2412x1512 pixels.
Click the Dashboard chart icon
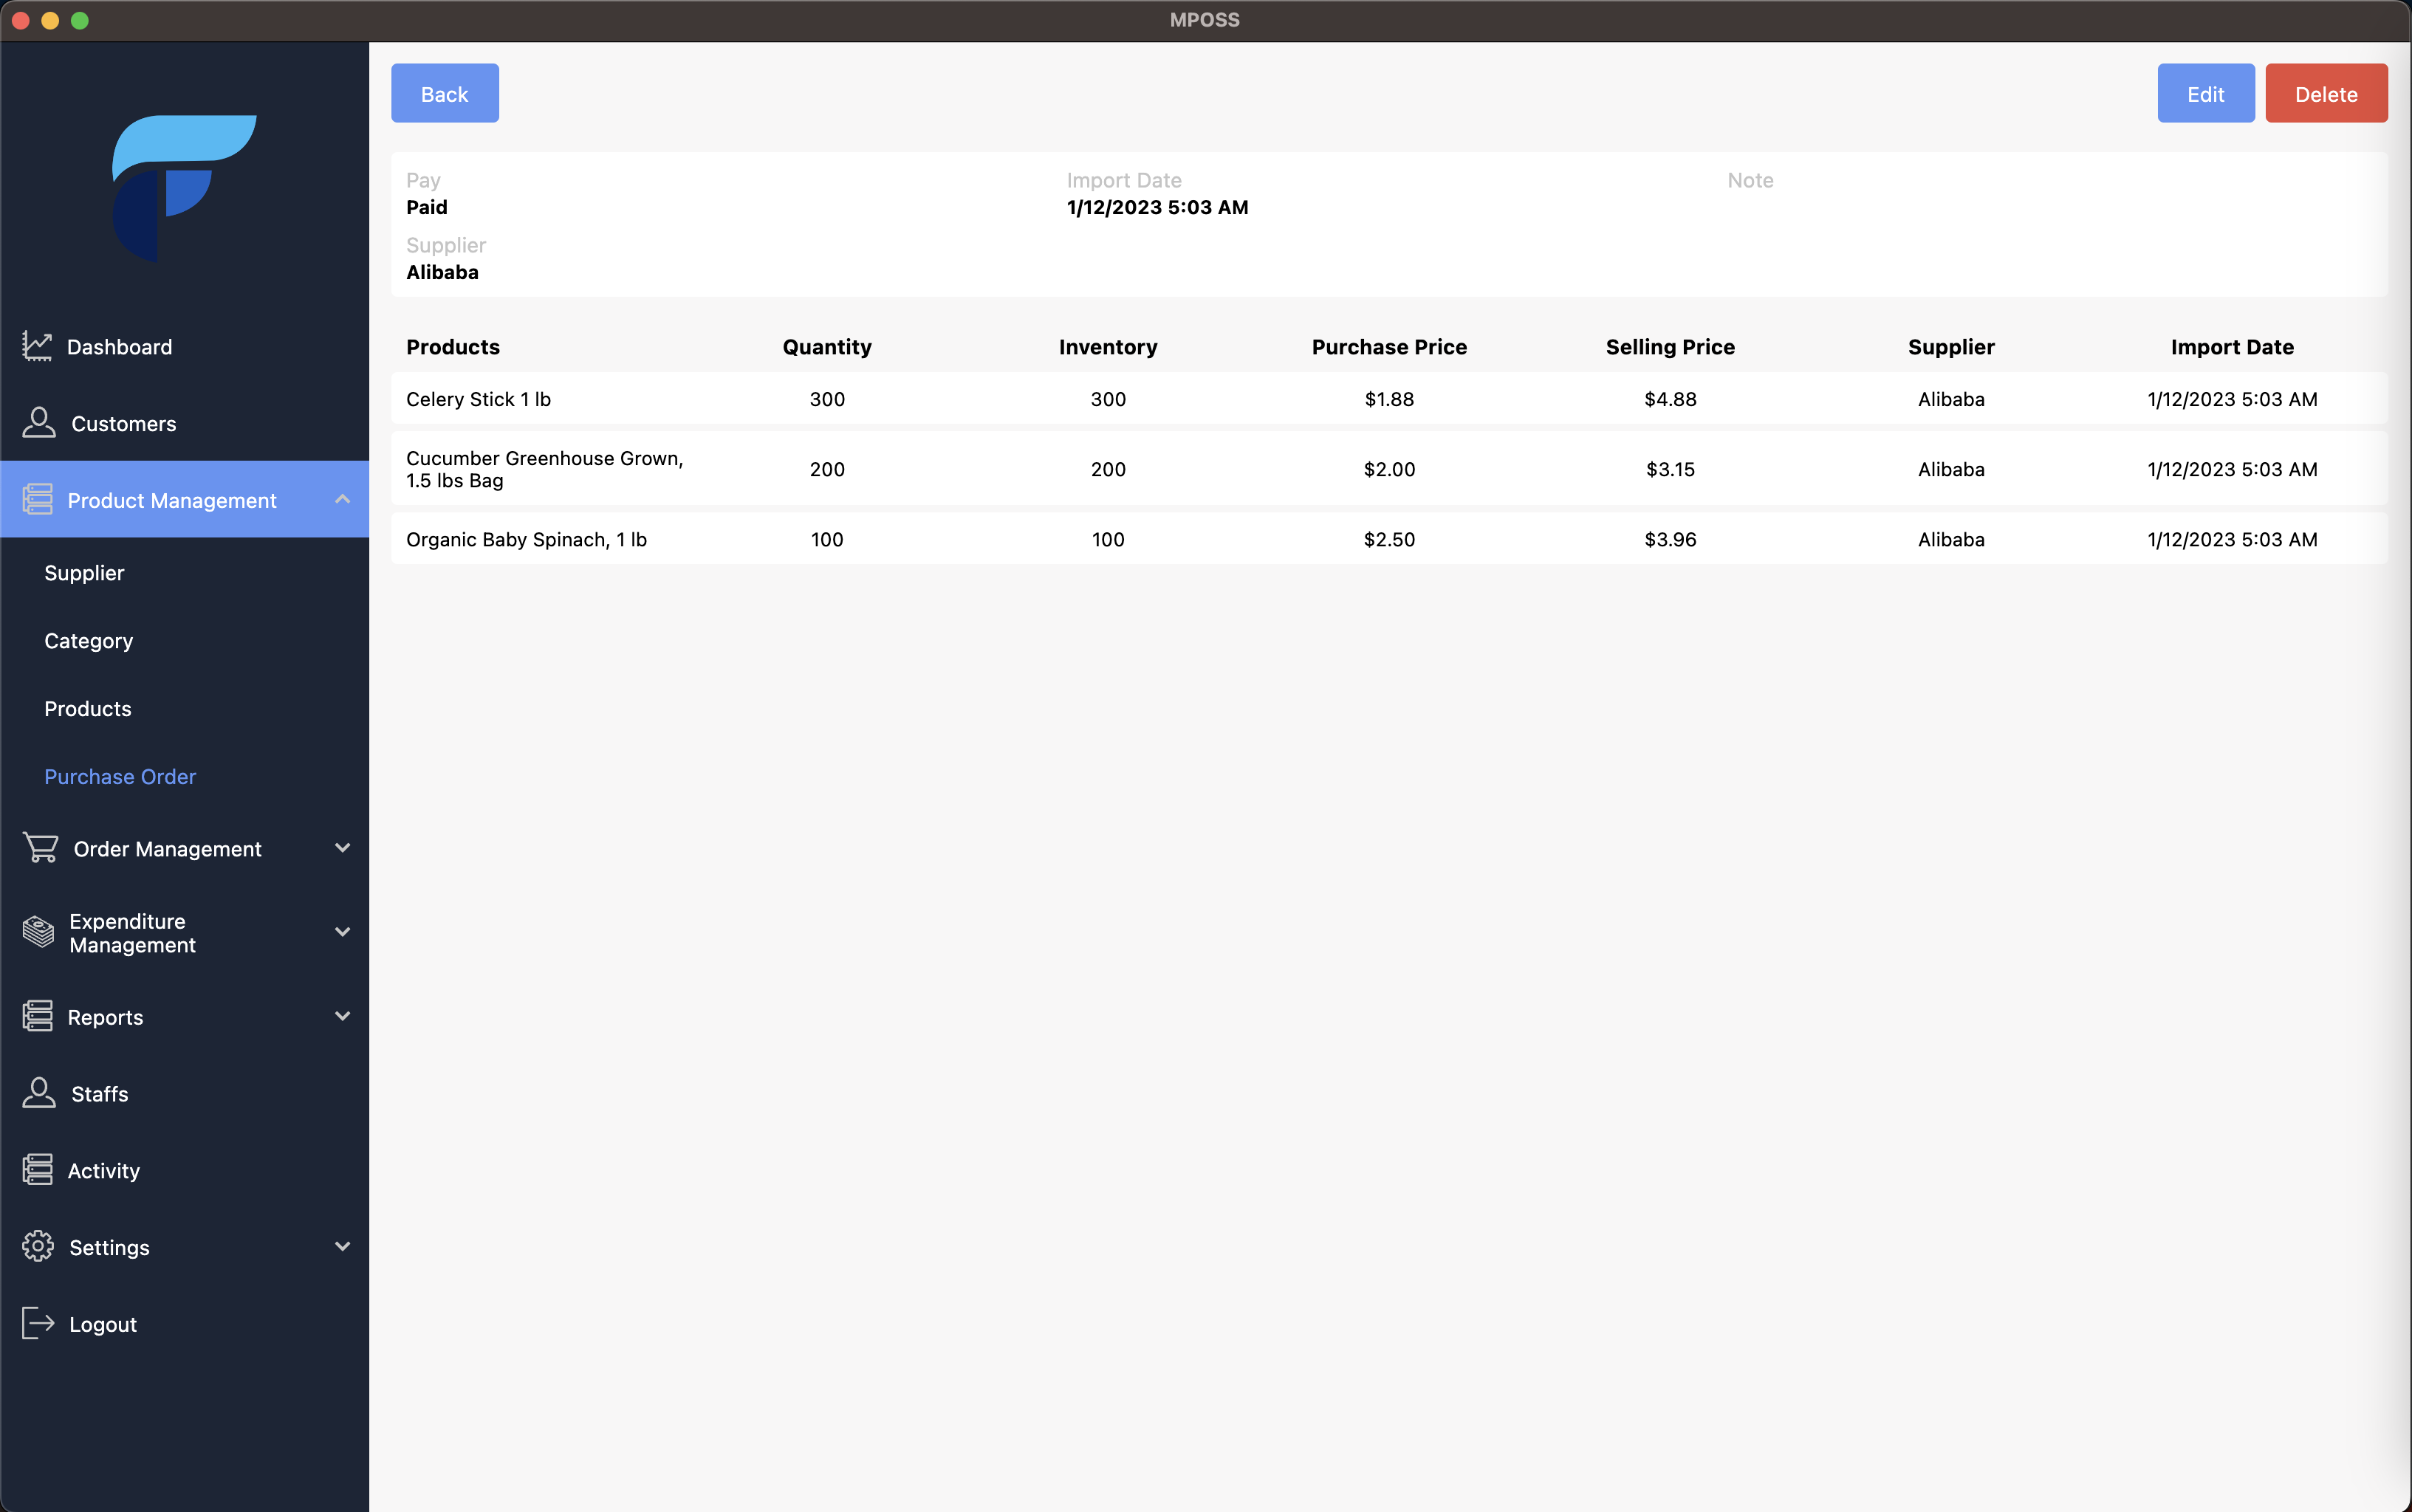tap(38, 346)
